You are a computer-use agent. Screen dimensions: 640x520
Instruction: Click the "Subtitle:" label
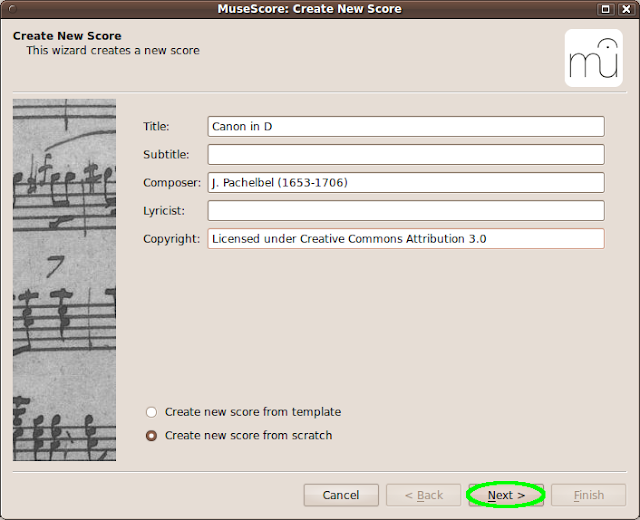pos(166,155)
